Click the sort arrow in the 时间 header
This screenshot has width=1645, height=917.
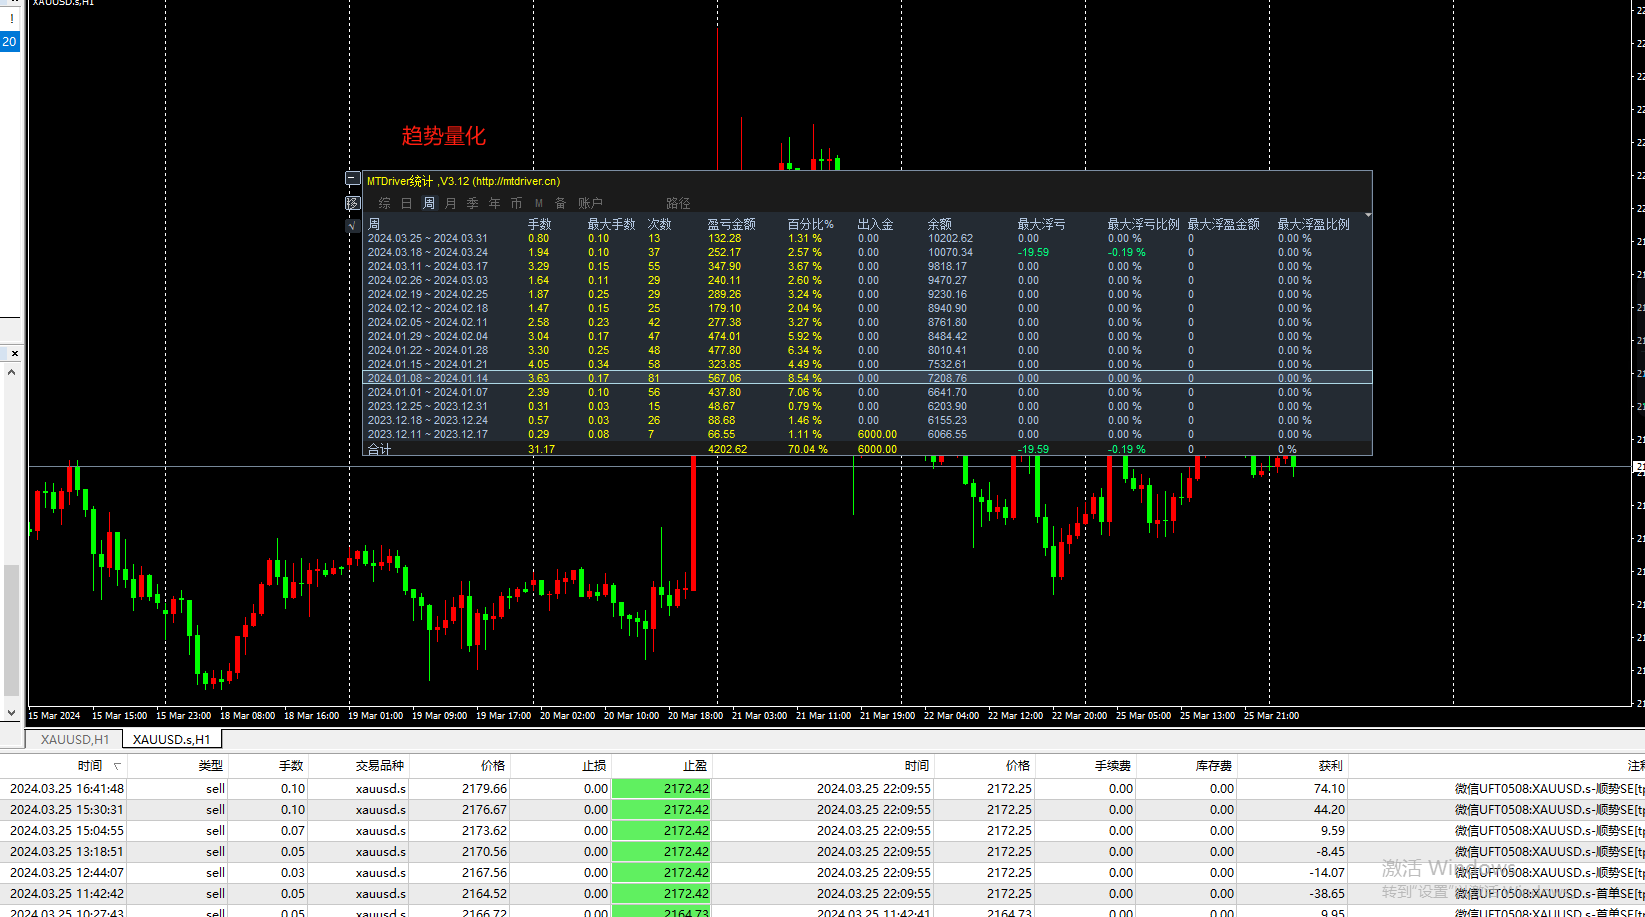117,766
